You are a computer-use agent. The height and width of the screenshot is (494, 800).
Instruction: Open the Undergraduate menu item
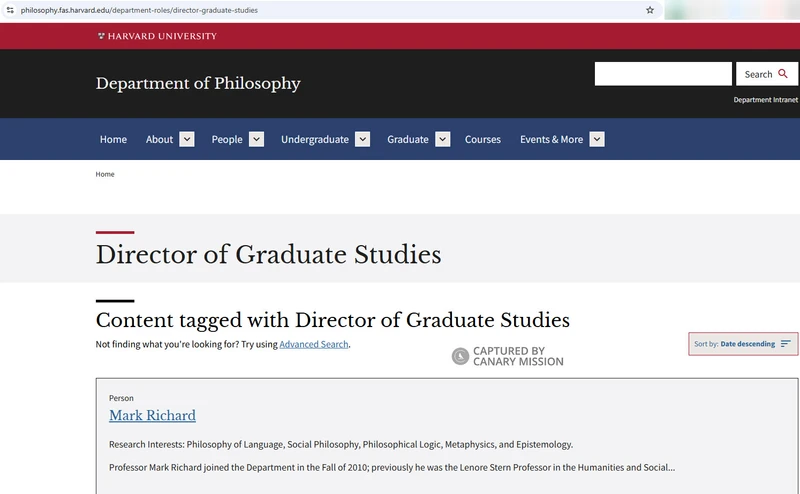(x=315, y=139)
